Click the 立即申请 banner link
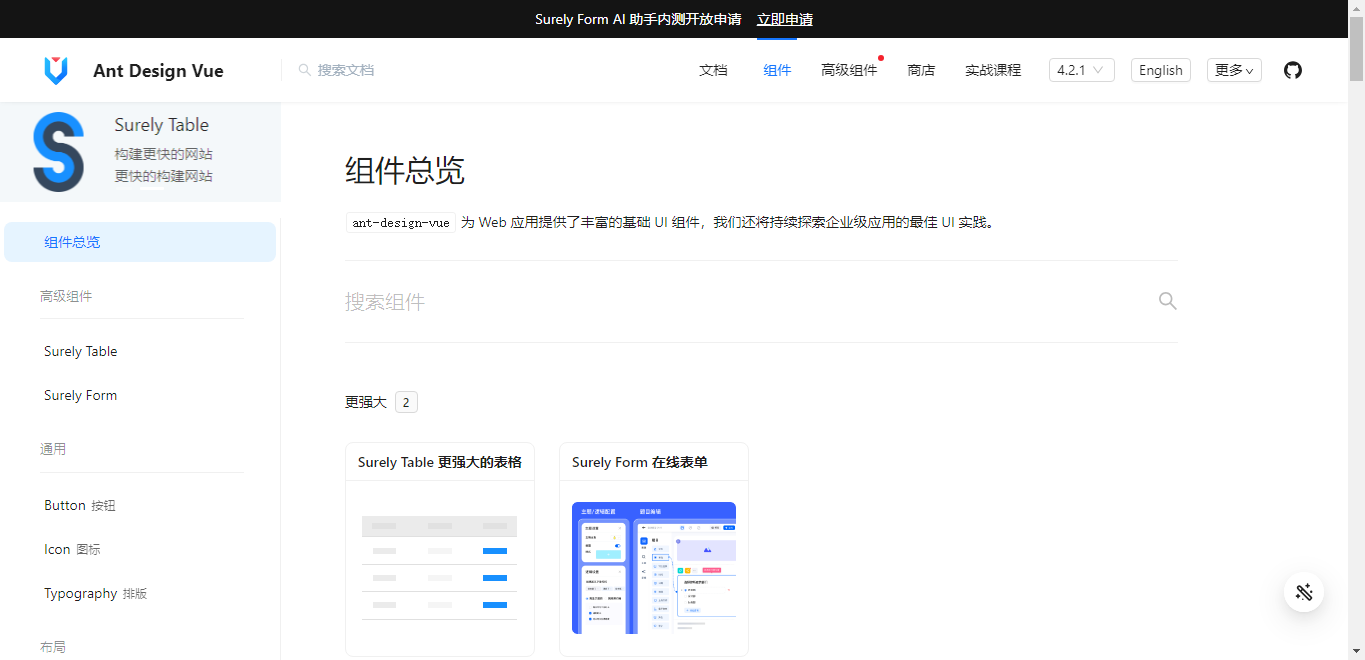 [x=784, y=19]
